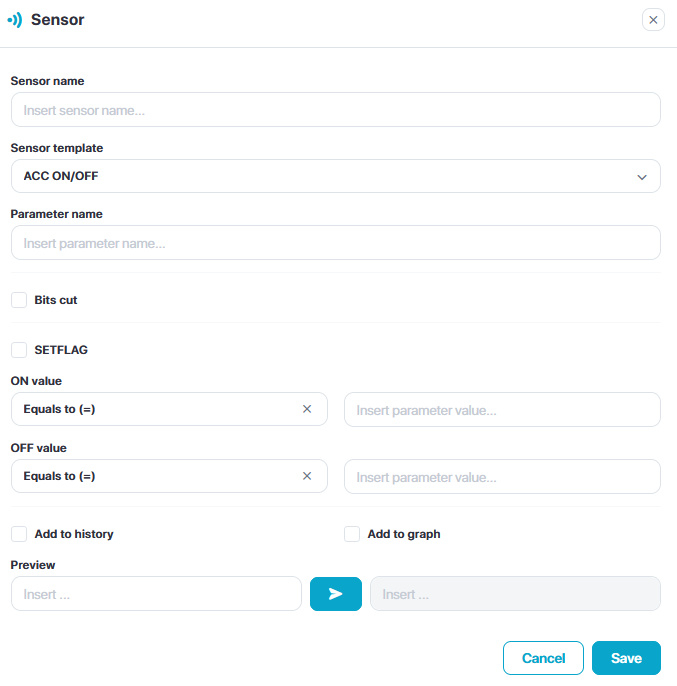Enable the Bits cut checkbox

click(19, 300)
